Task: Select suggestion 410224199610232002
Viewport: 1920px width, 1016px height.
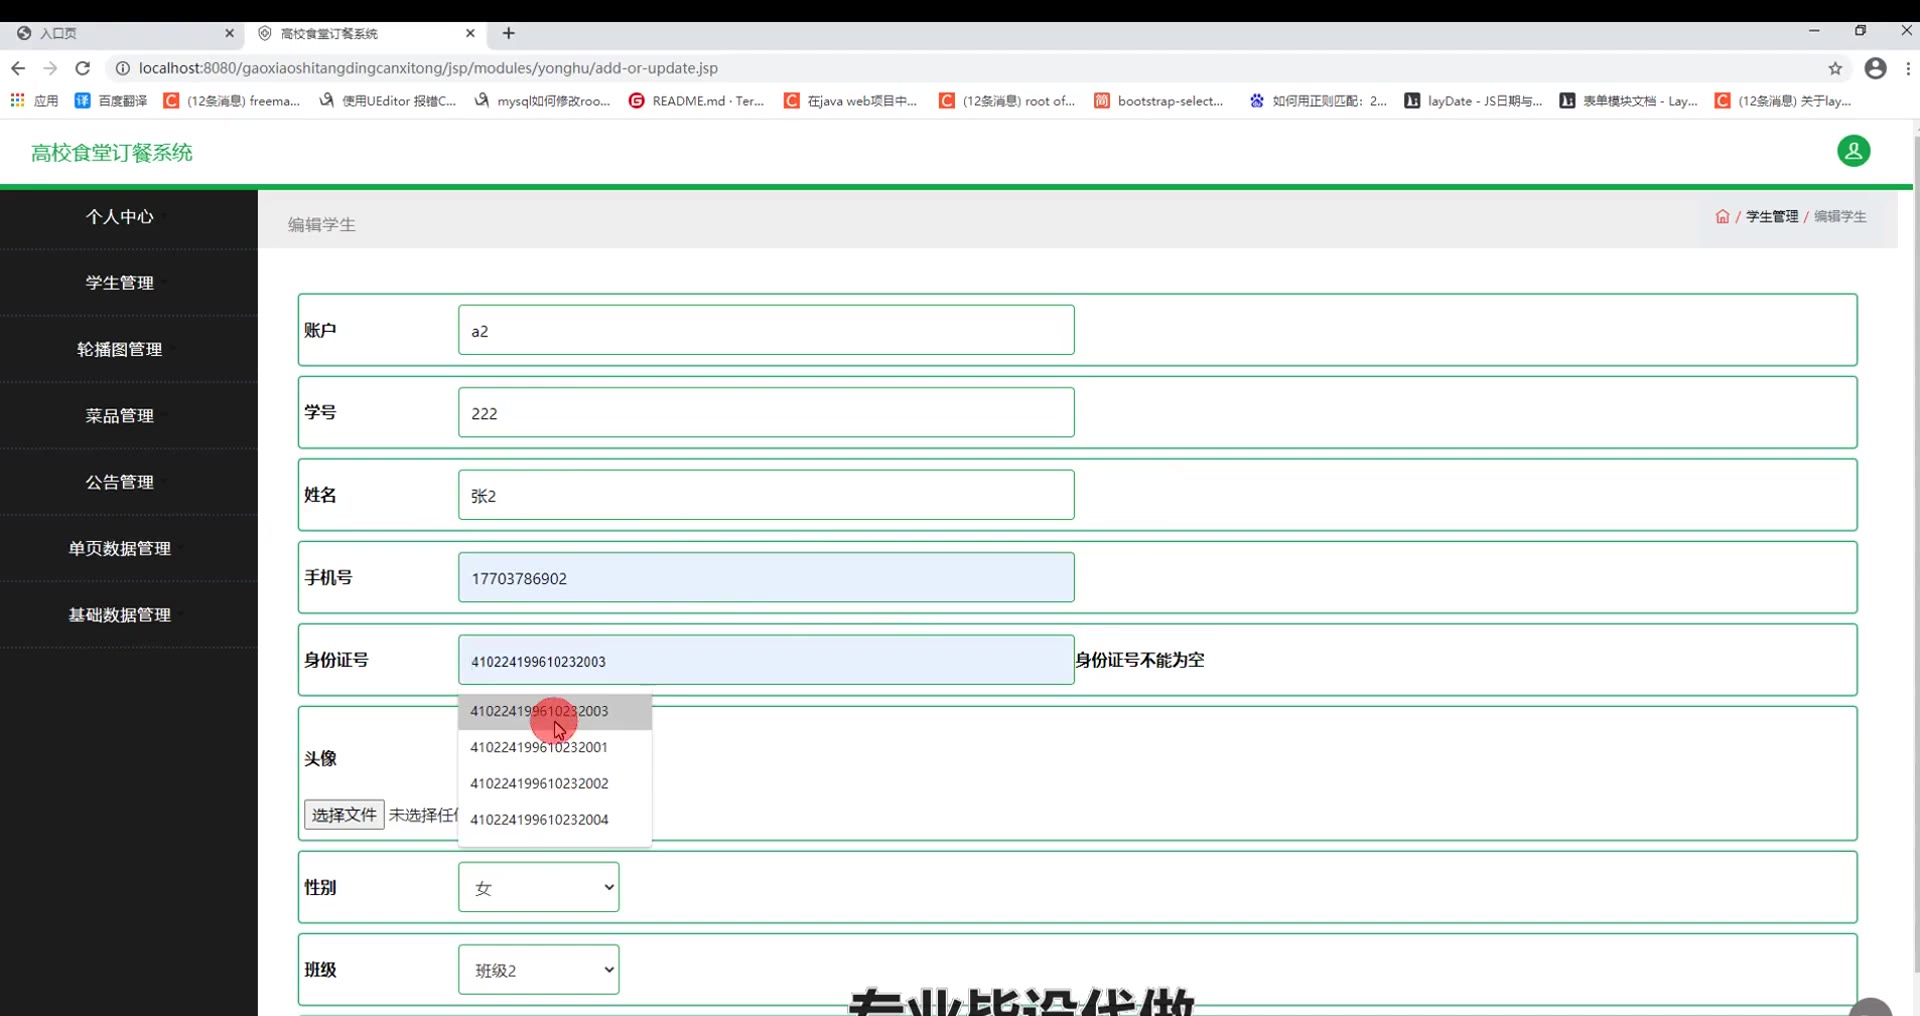Action: pyautogui.click(x=555, y=783)
